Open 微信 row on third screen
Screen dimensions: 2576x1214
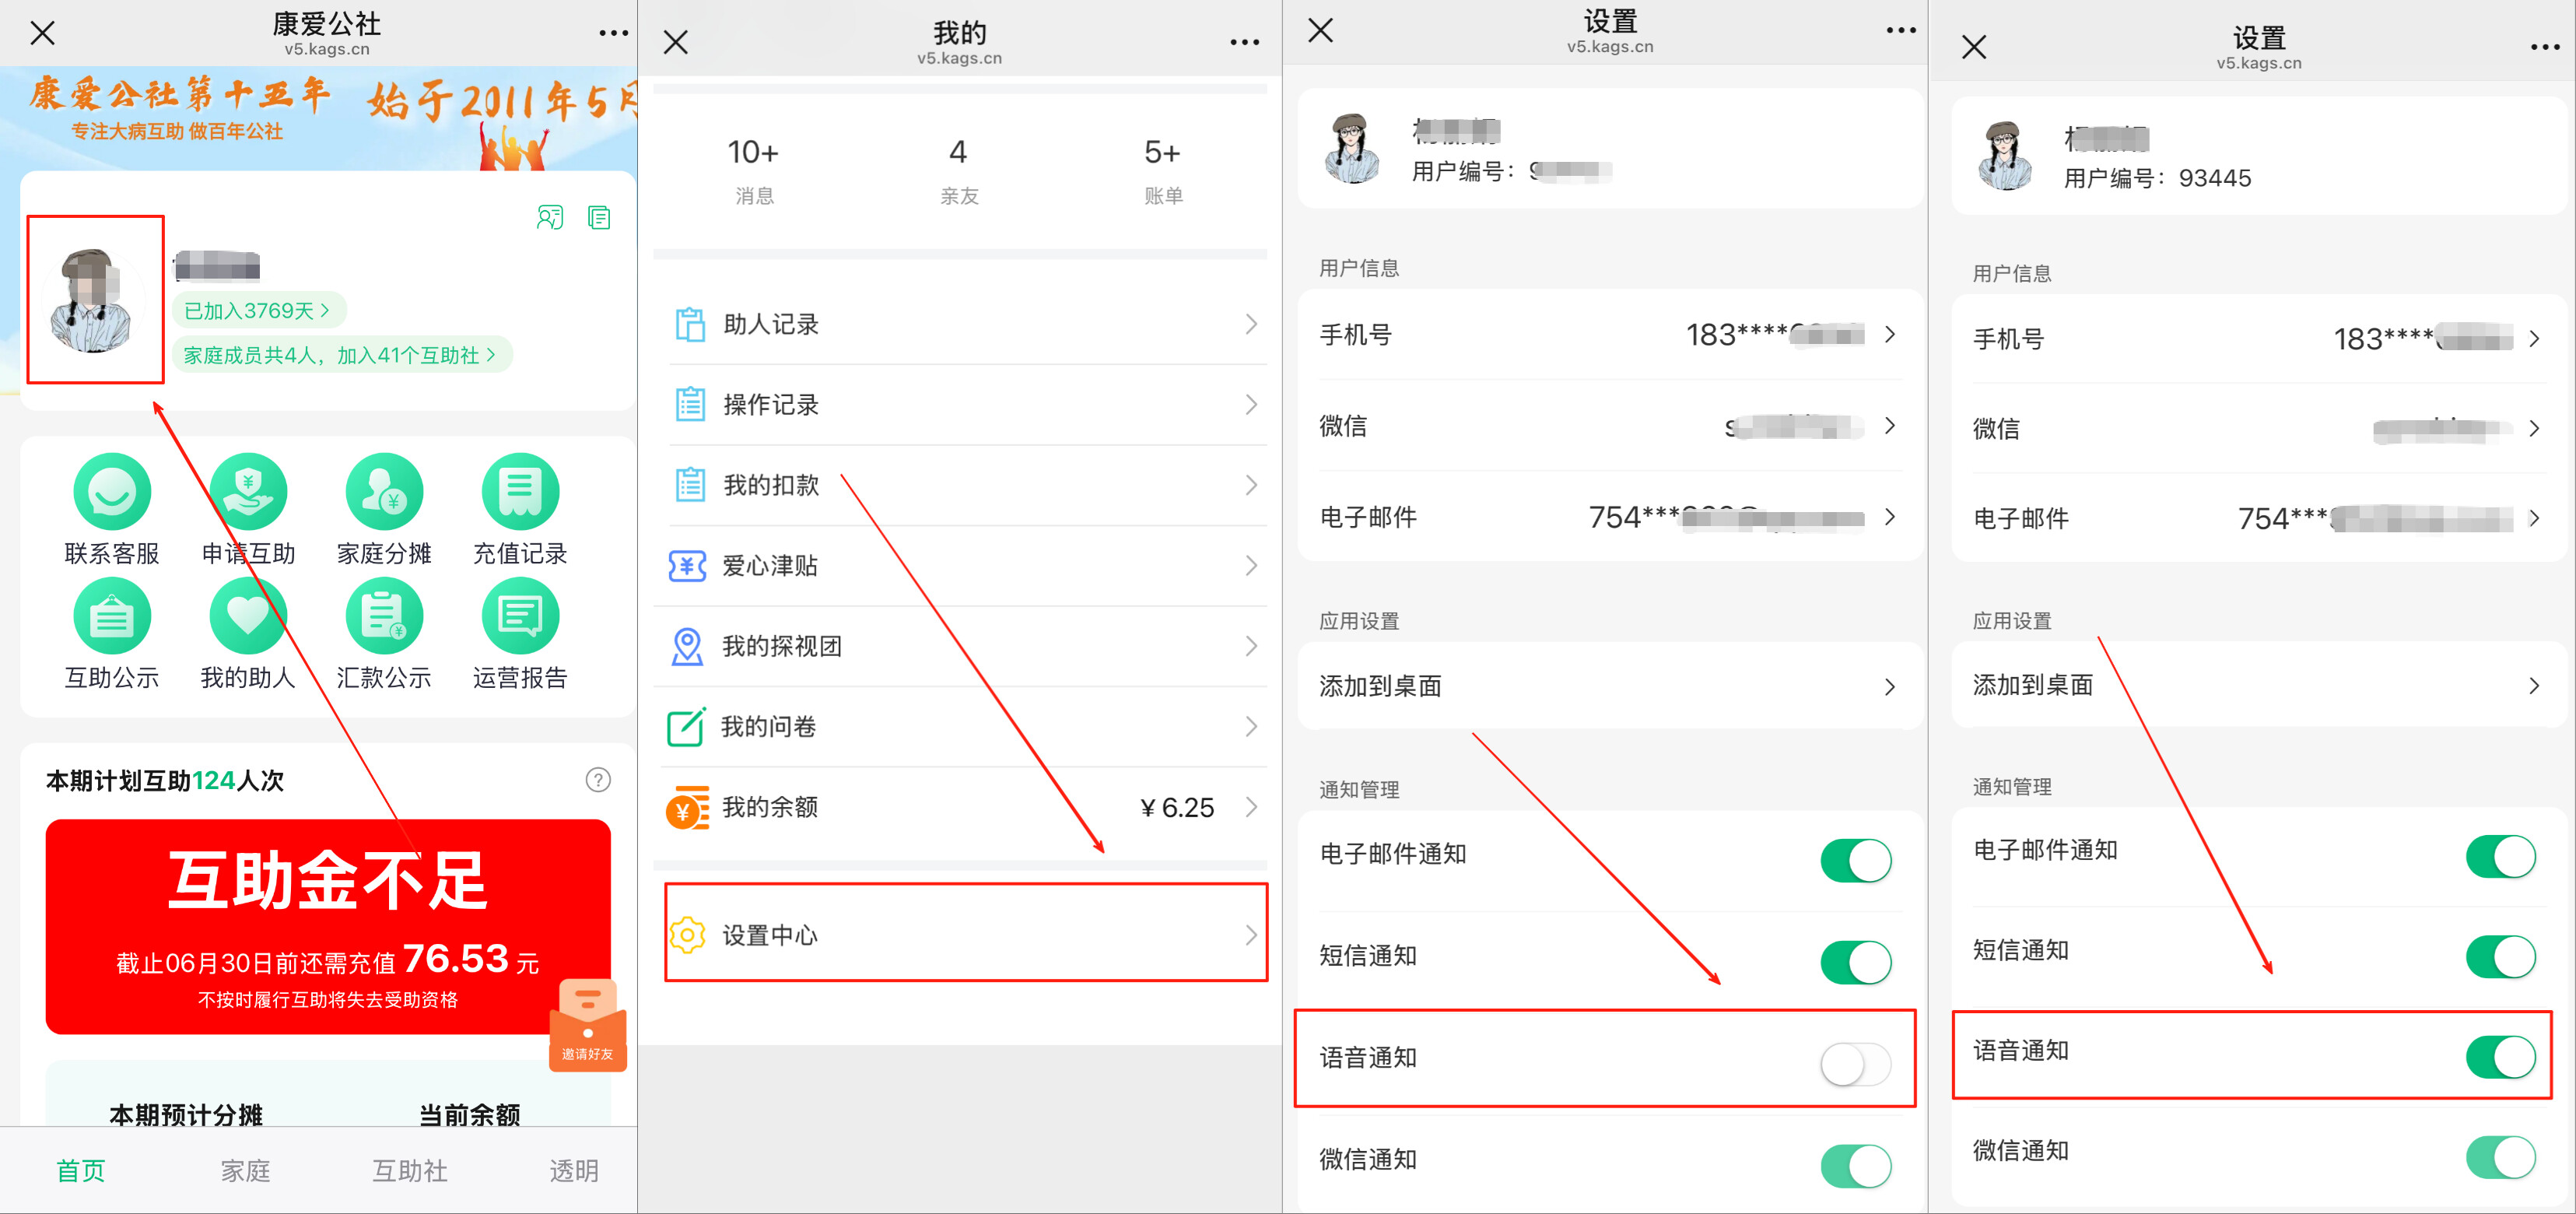tap(1609, 426)
